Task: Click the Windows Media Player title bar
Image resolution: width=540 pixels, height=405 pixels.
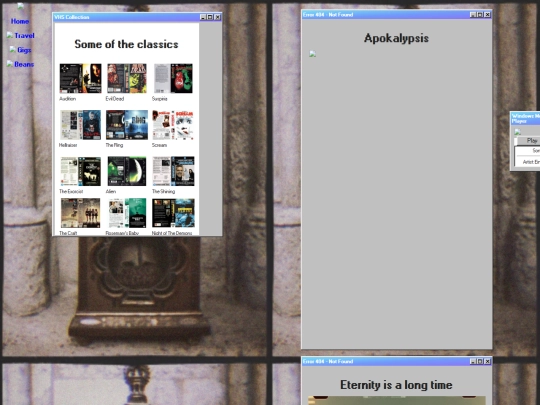Action: pyautogui.click(x=526, y=118)
